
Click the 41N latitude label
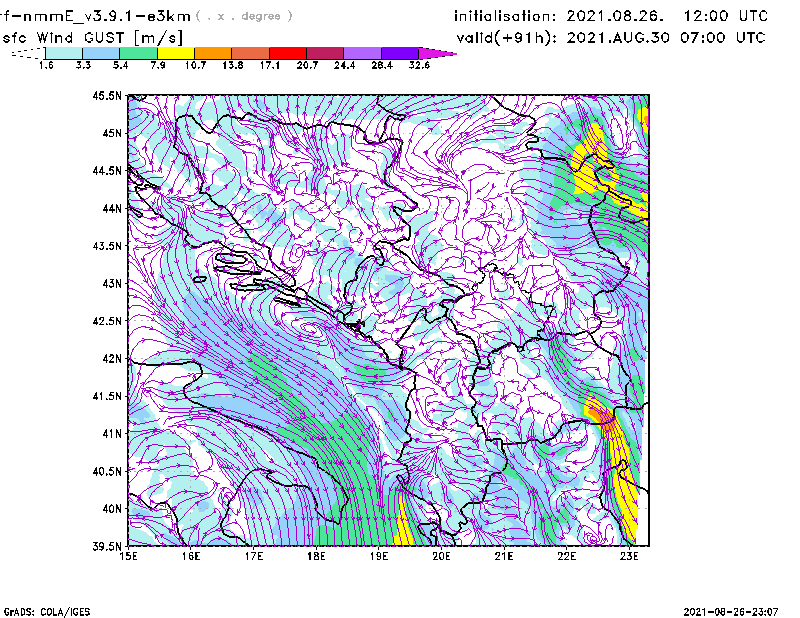pos(112,434)
